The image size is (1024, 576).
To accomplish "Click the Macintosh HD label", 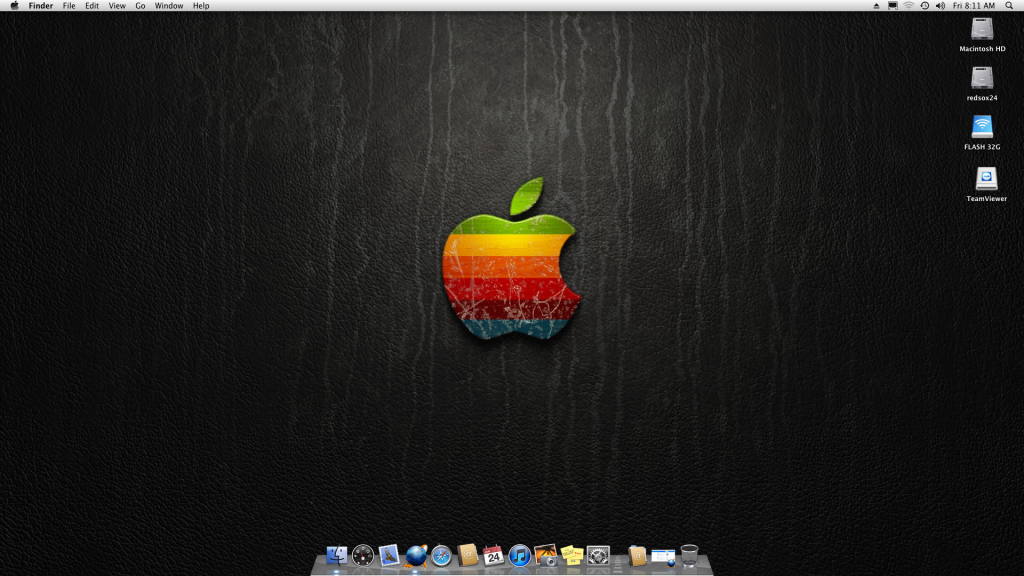I will coord(982,49).
